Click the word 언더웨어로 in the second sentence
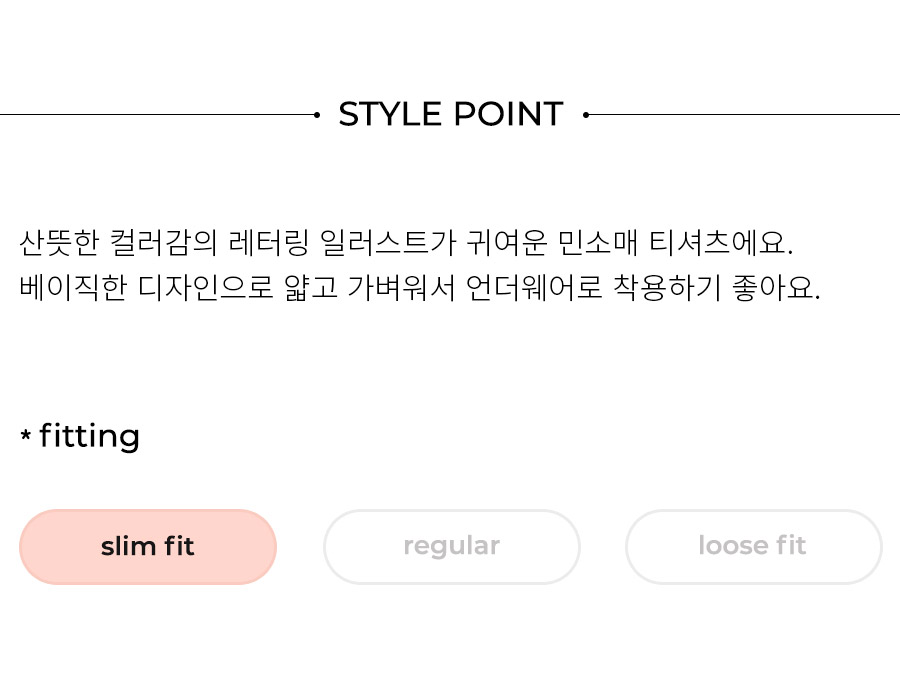This screenshot has width=900, height=698. 534,288
